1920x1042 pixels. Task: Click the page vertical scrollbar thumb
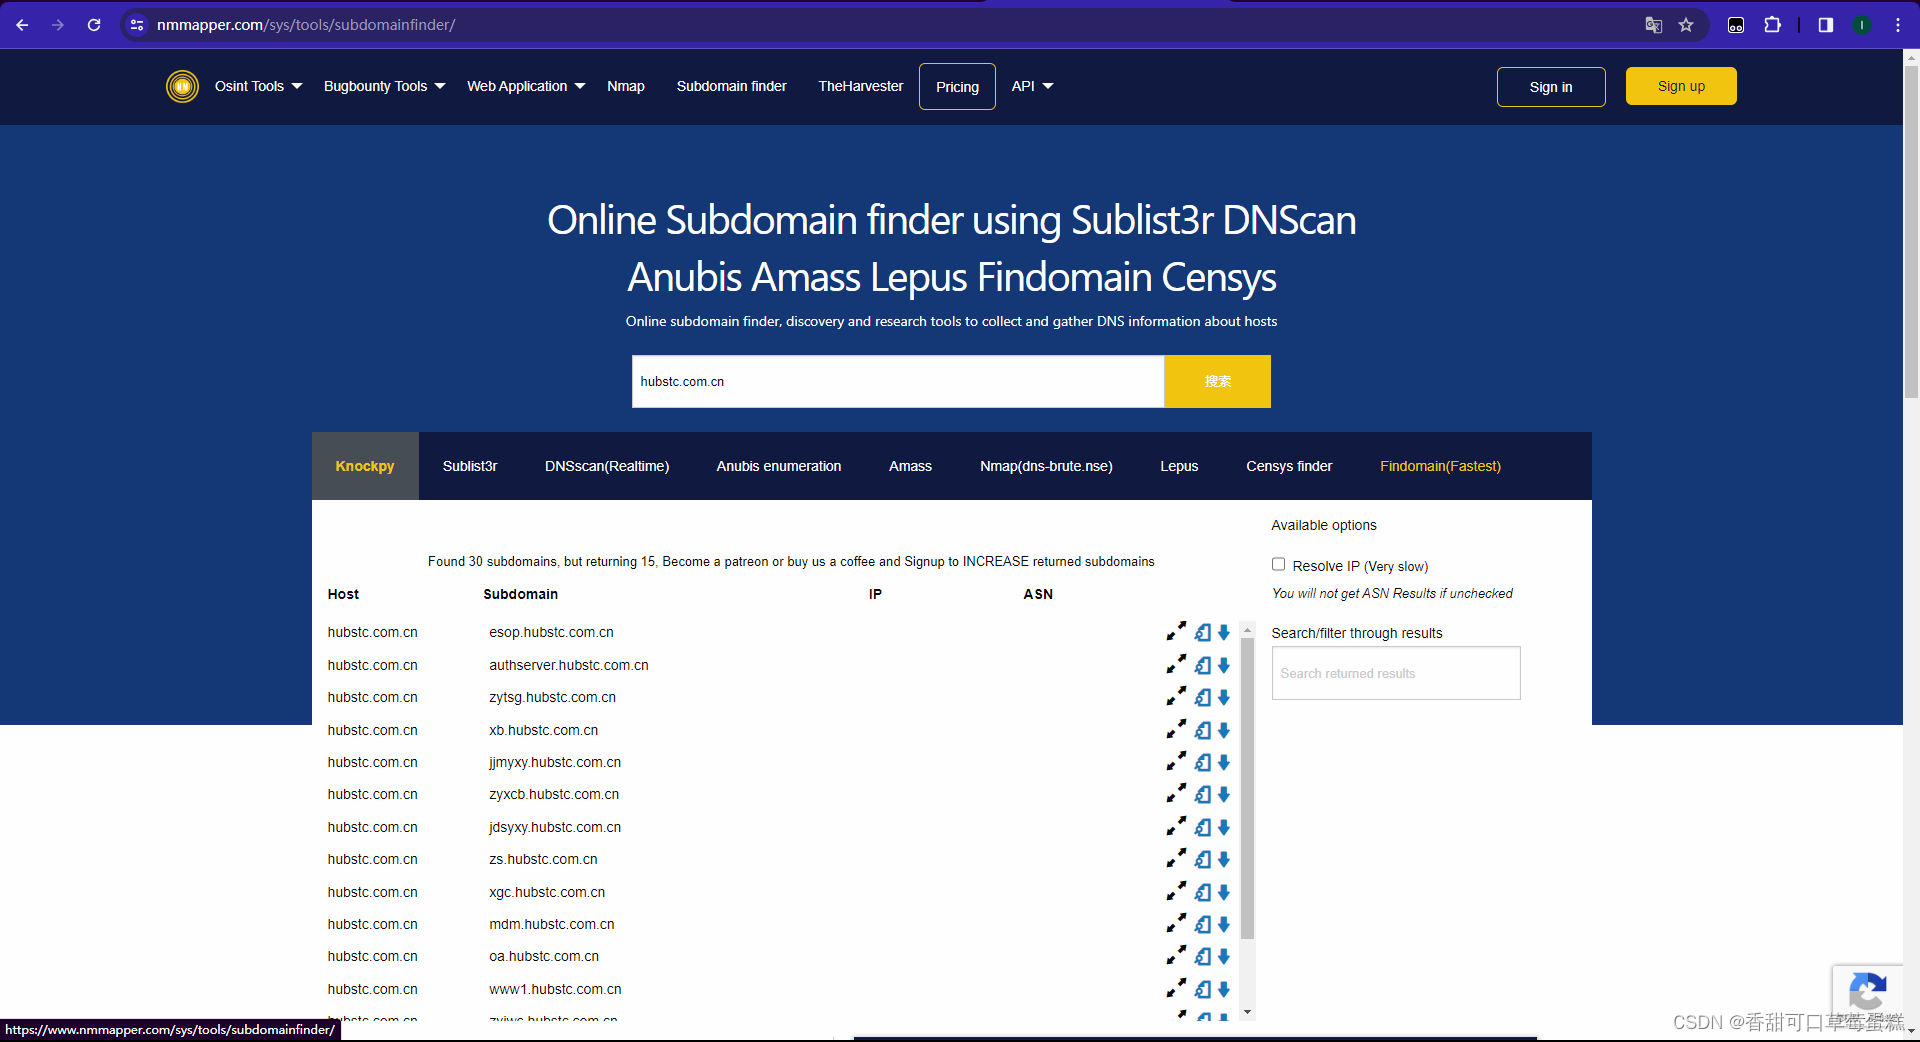pos(1911,233)
